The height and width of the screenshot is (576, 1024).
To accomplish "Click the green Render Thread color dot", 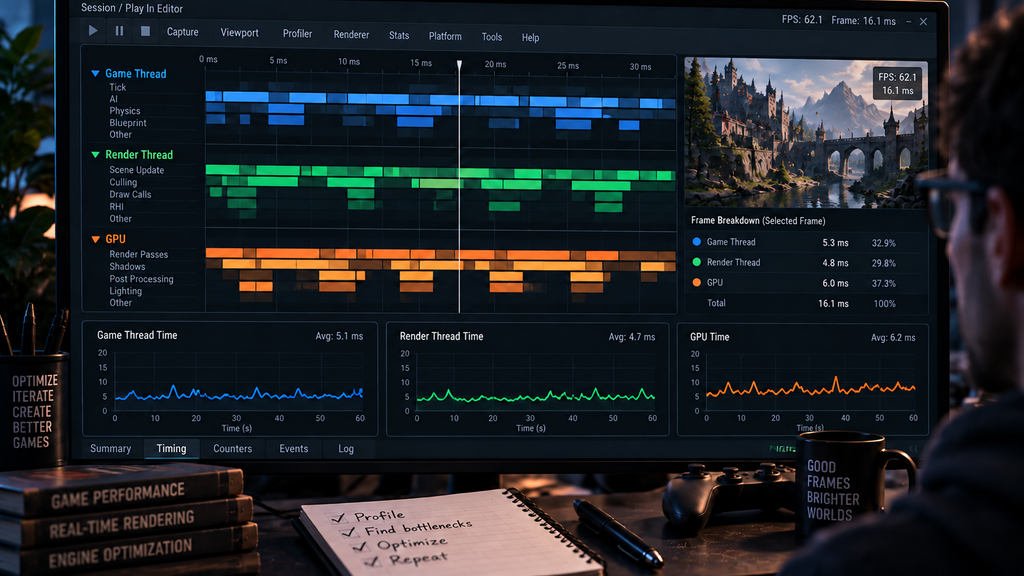I will tap(696, 262).
